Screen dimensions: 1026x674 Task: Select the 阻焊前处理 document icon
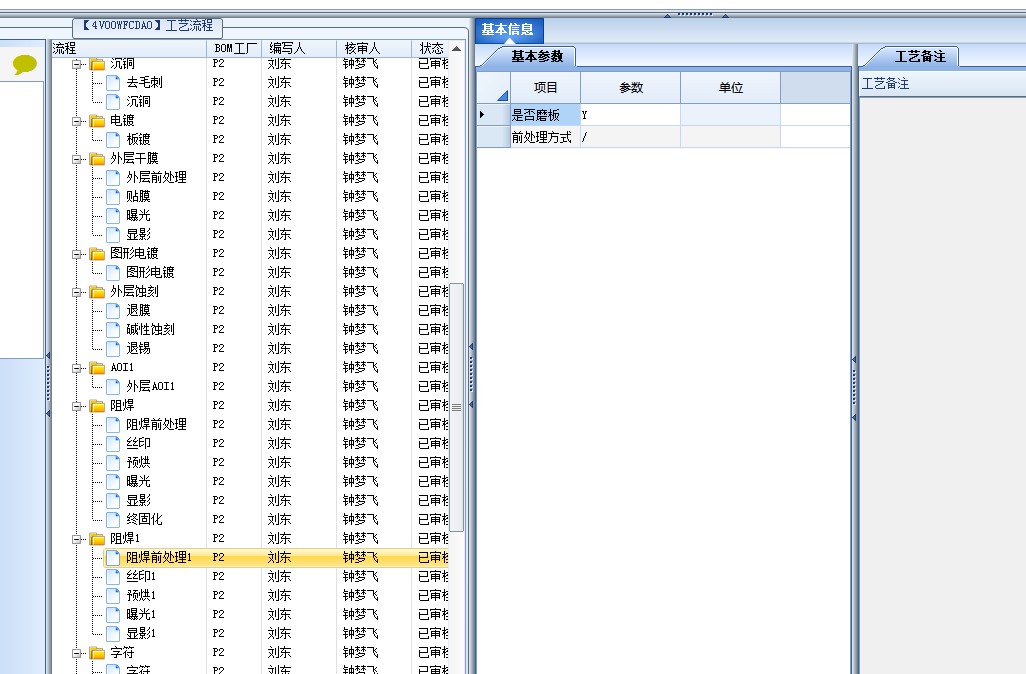click(113, 424)
